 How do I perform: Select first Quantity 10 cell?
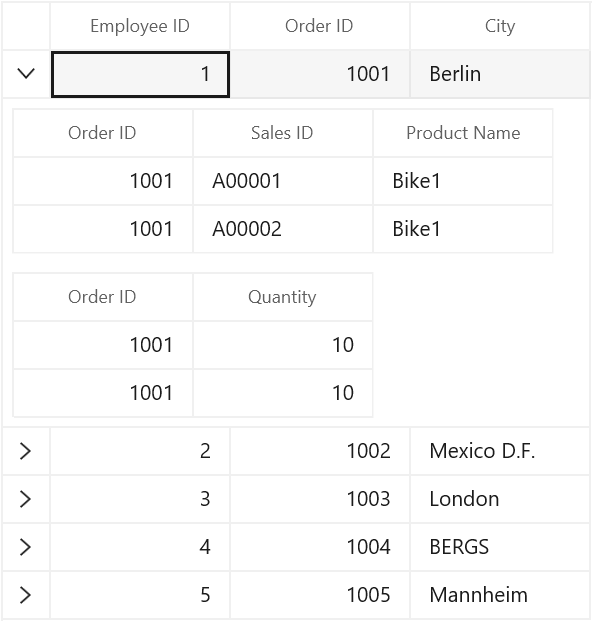point(282,345)
